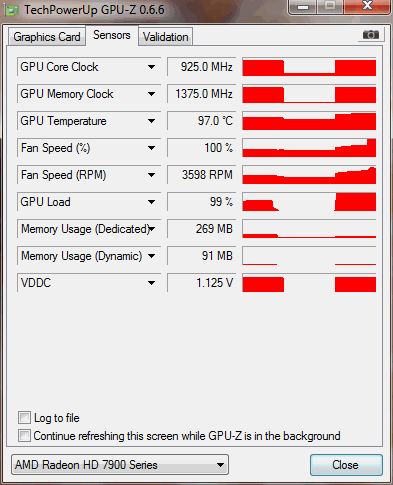
Task: Open the Validation tab
Action: [166, 37]
